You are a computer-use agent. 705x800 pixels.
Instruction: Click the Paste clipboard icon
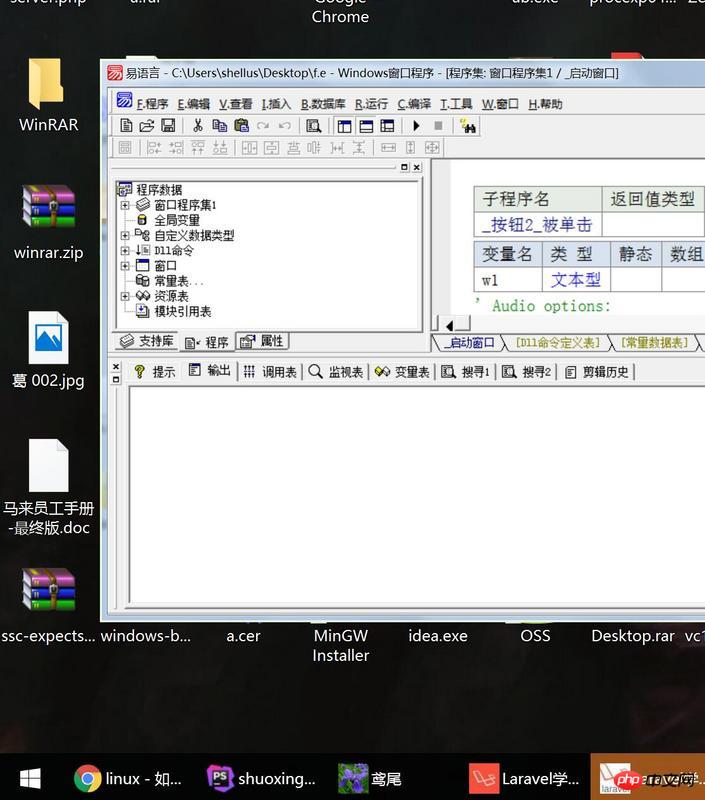tap(241, 126)
